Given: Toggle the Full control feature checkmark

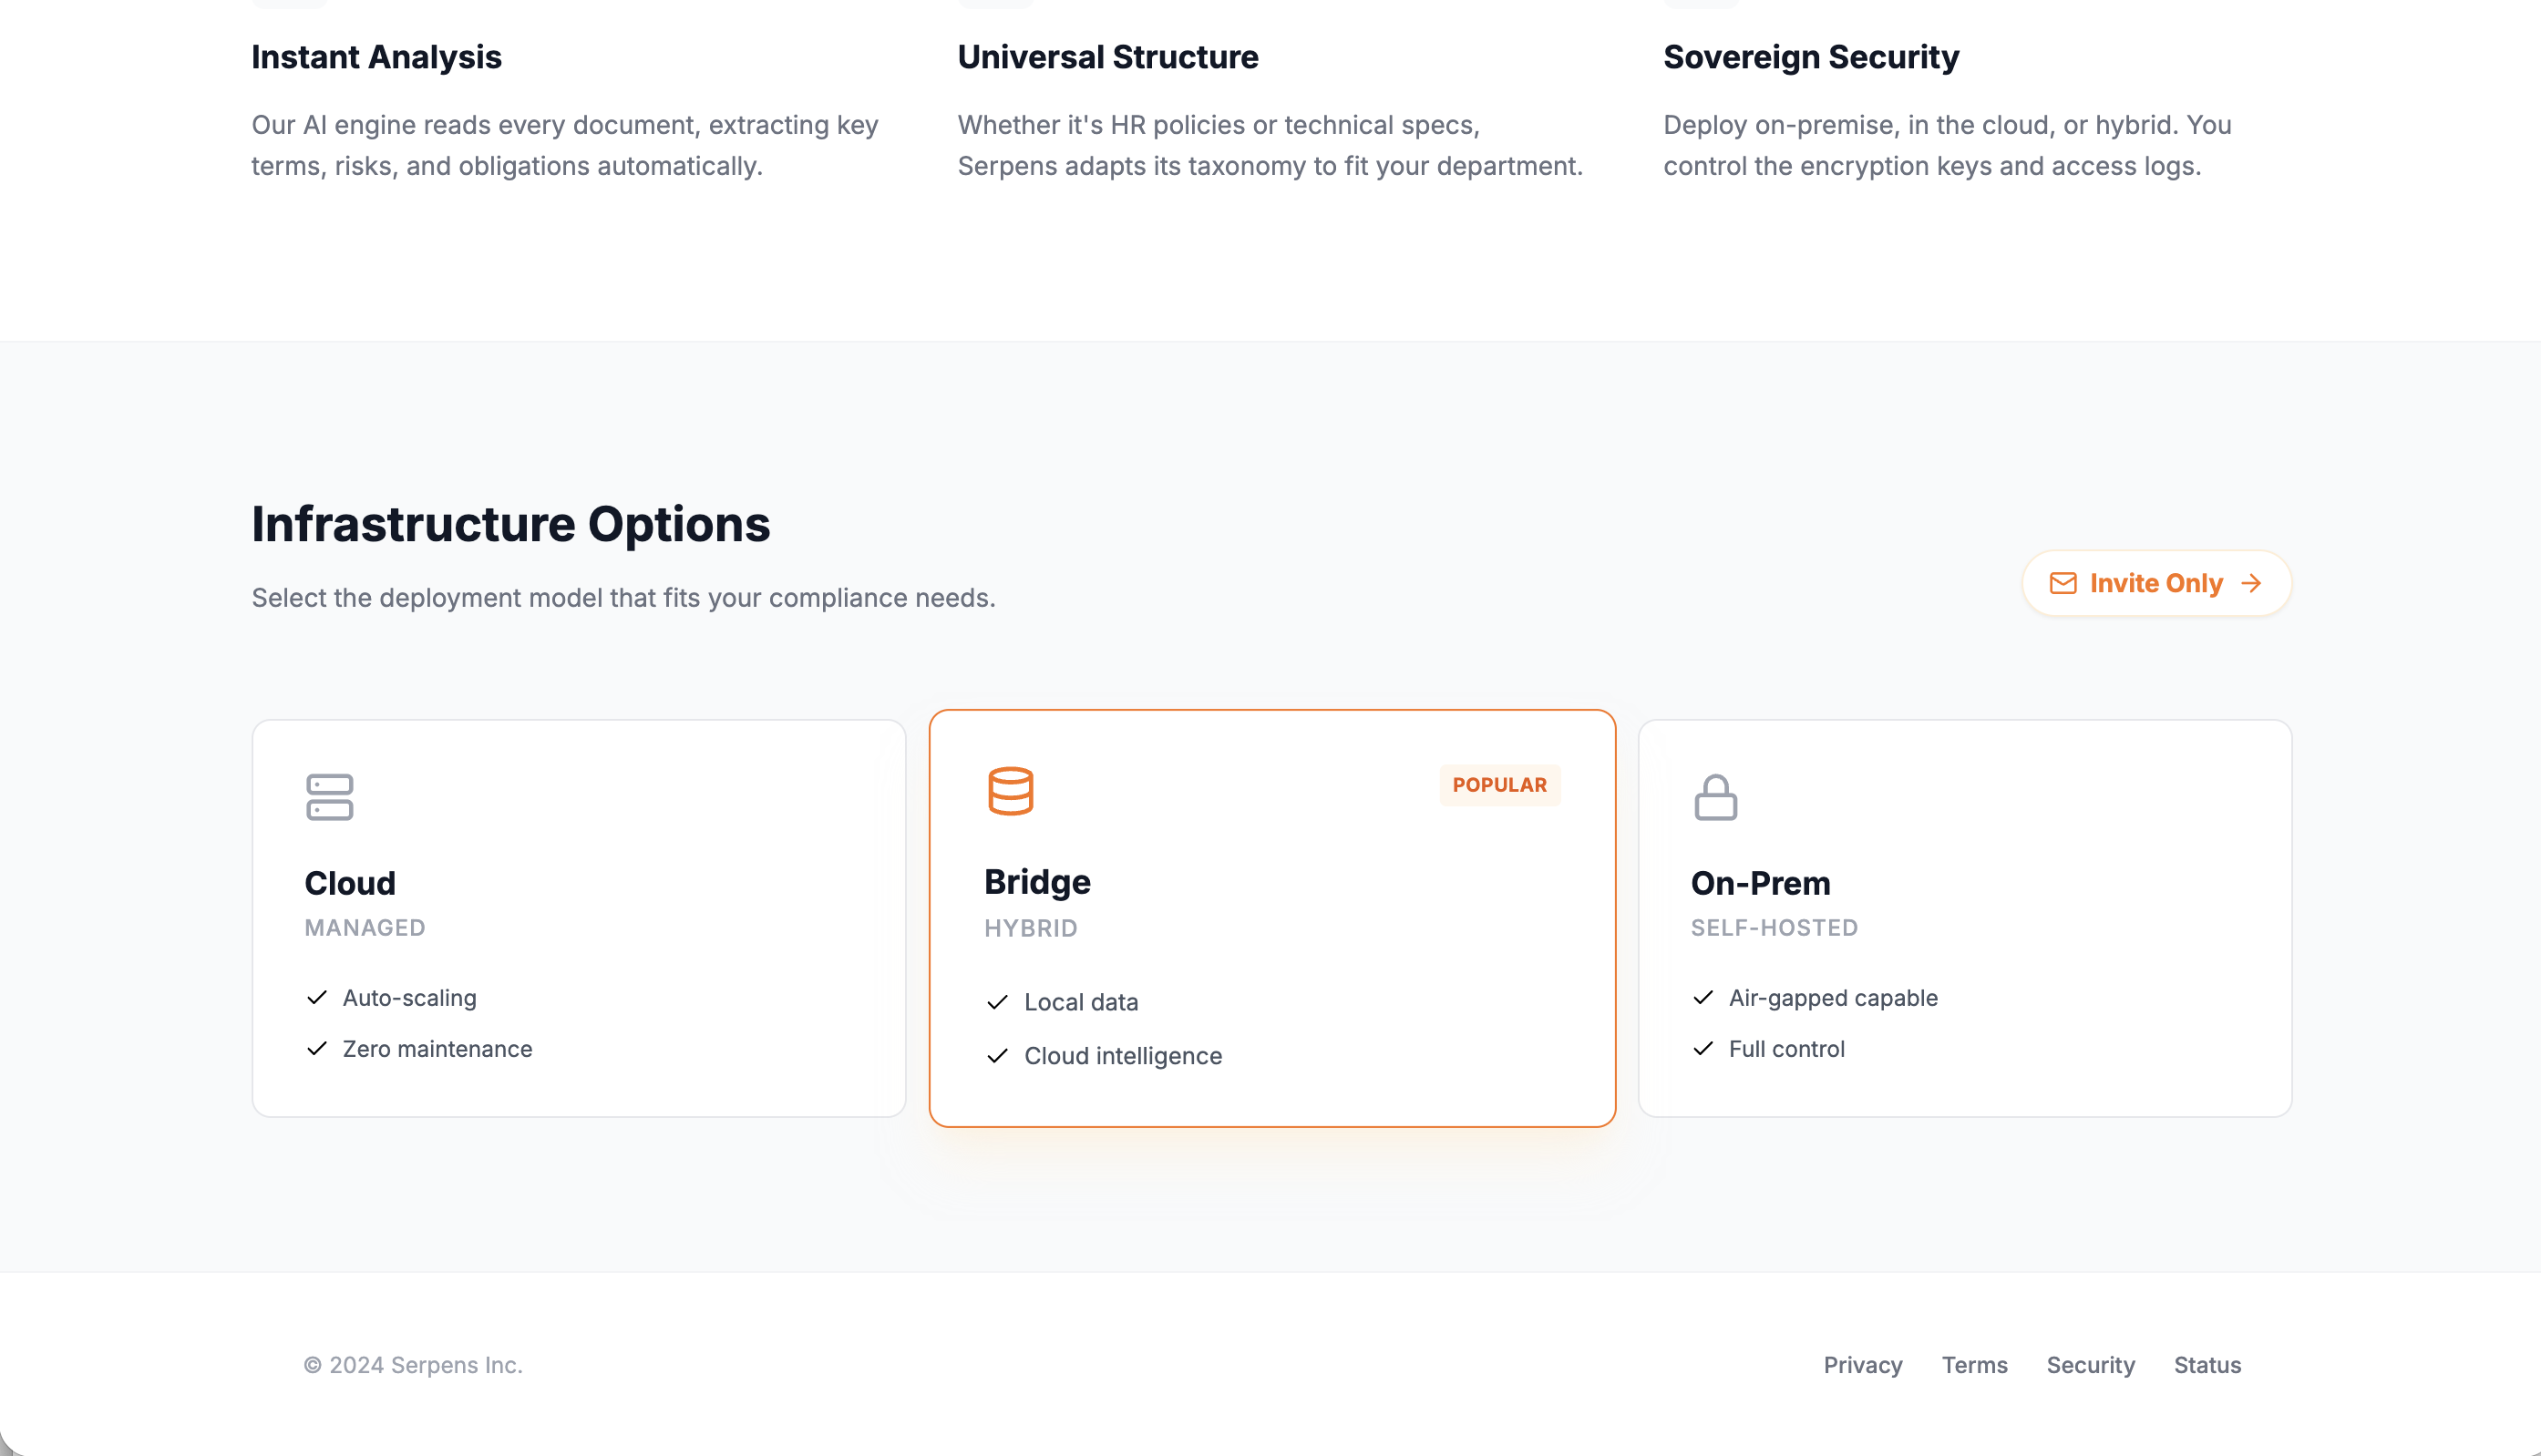Looking at the screenshot, I should [x=1703, y=1049].
